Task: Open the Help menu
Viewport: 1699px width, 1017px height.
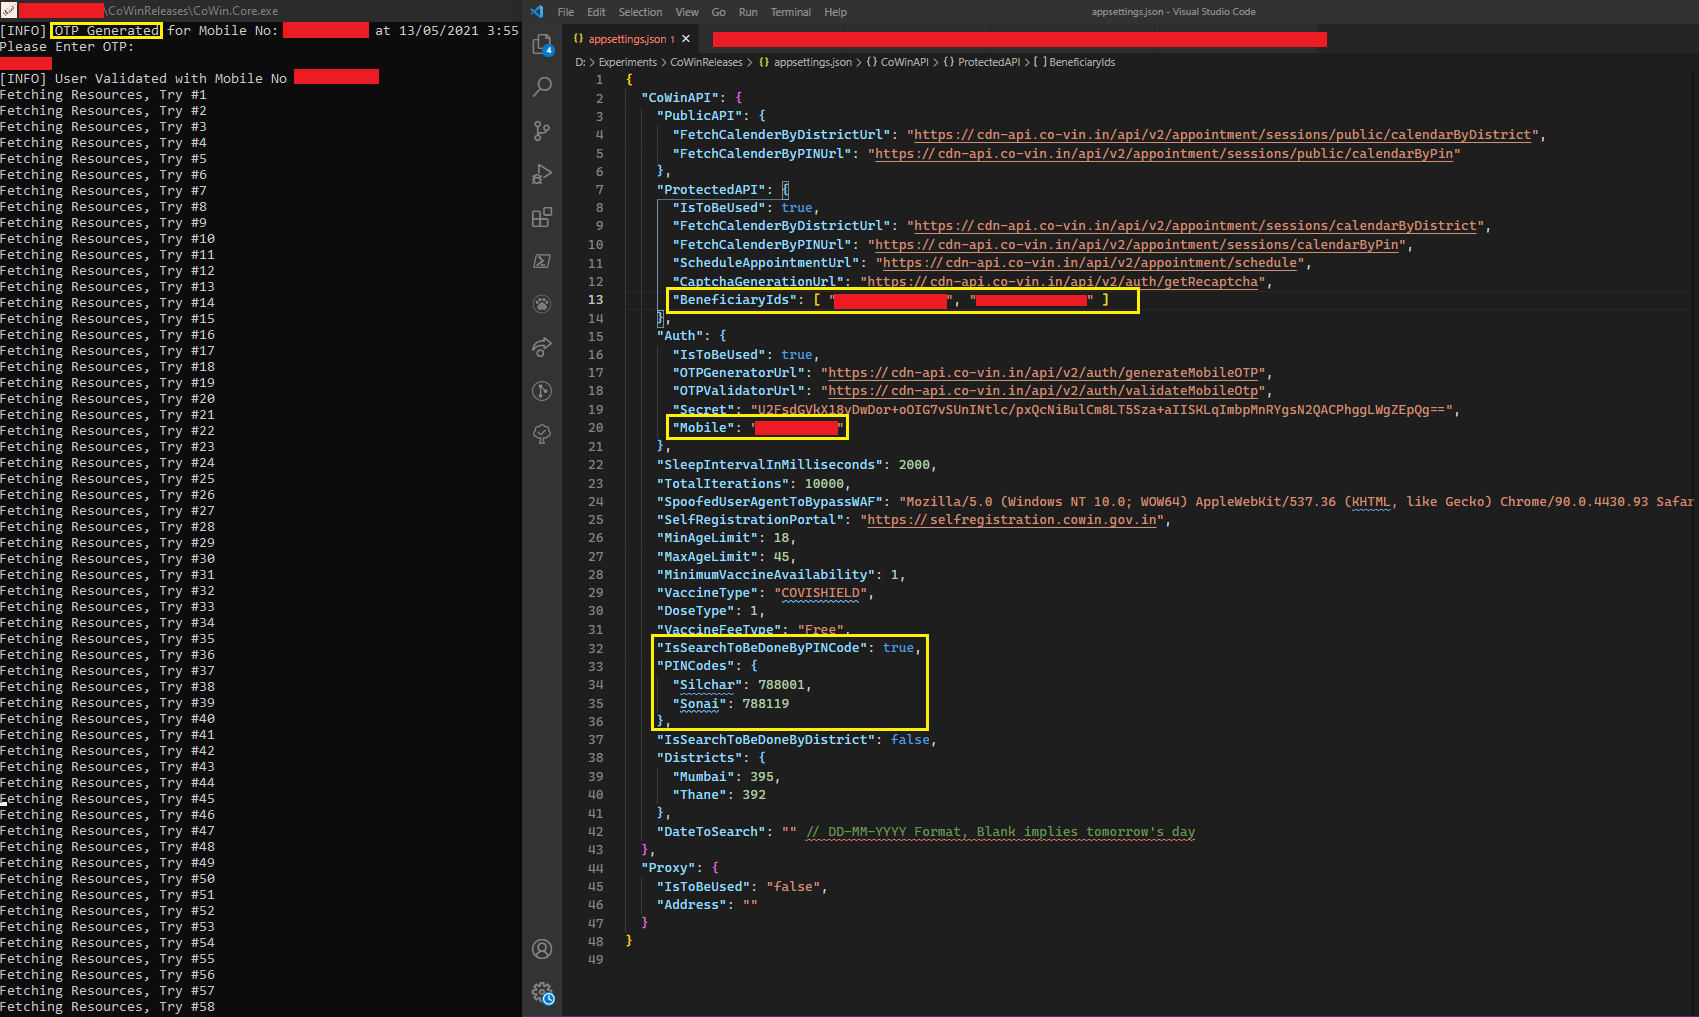Action: (835, 12)
